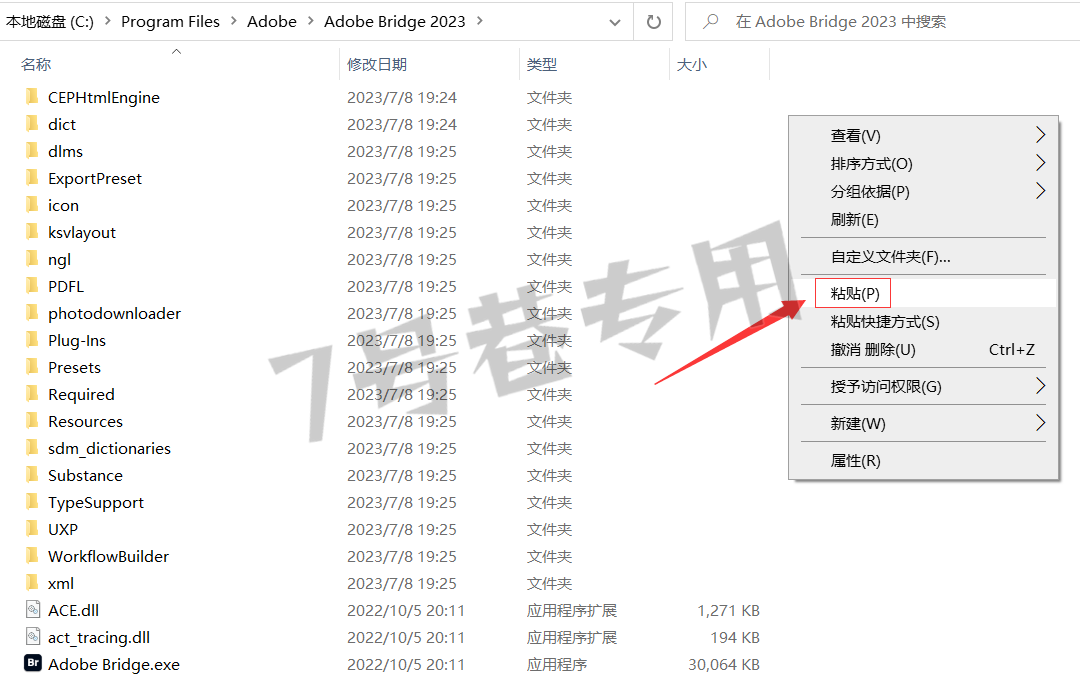The image size is (1080, 676).
Task: Click the folder icon beside 'icon'
Action: point(32,205)
